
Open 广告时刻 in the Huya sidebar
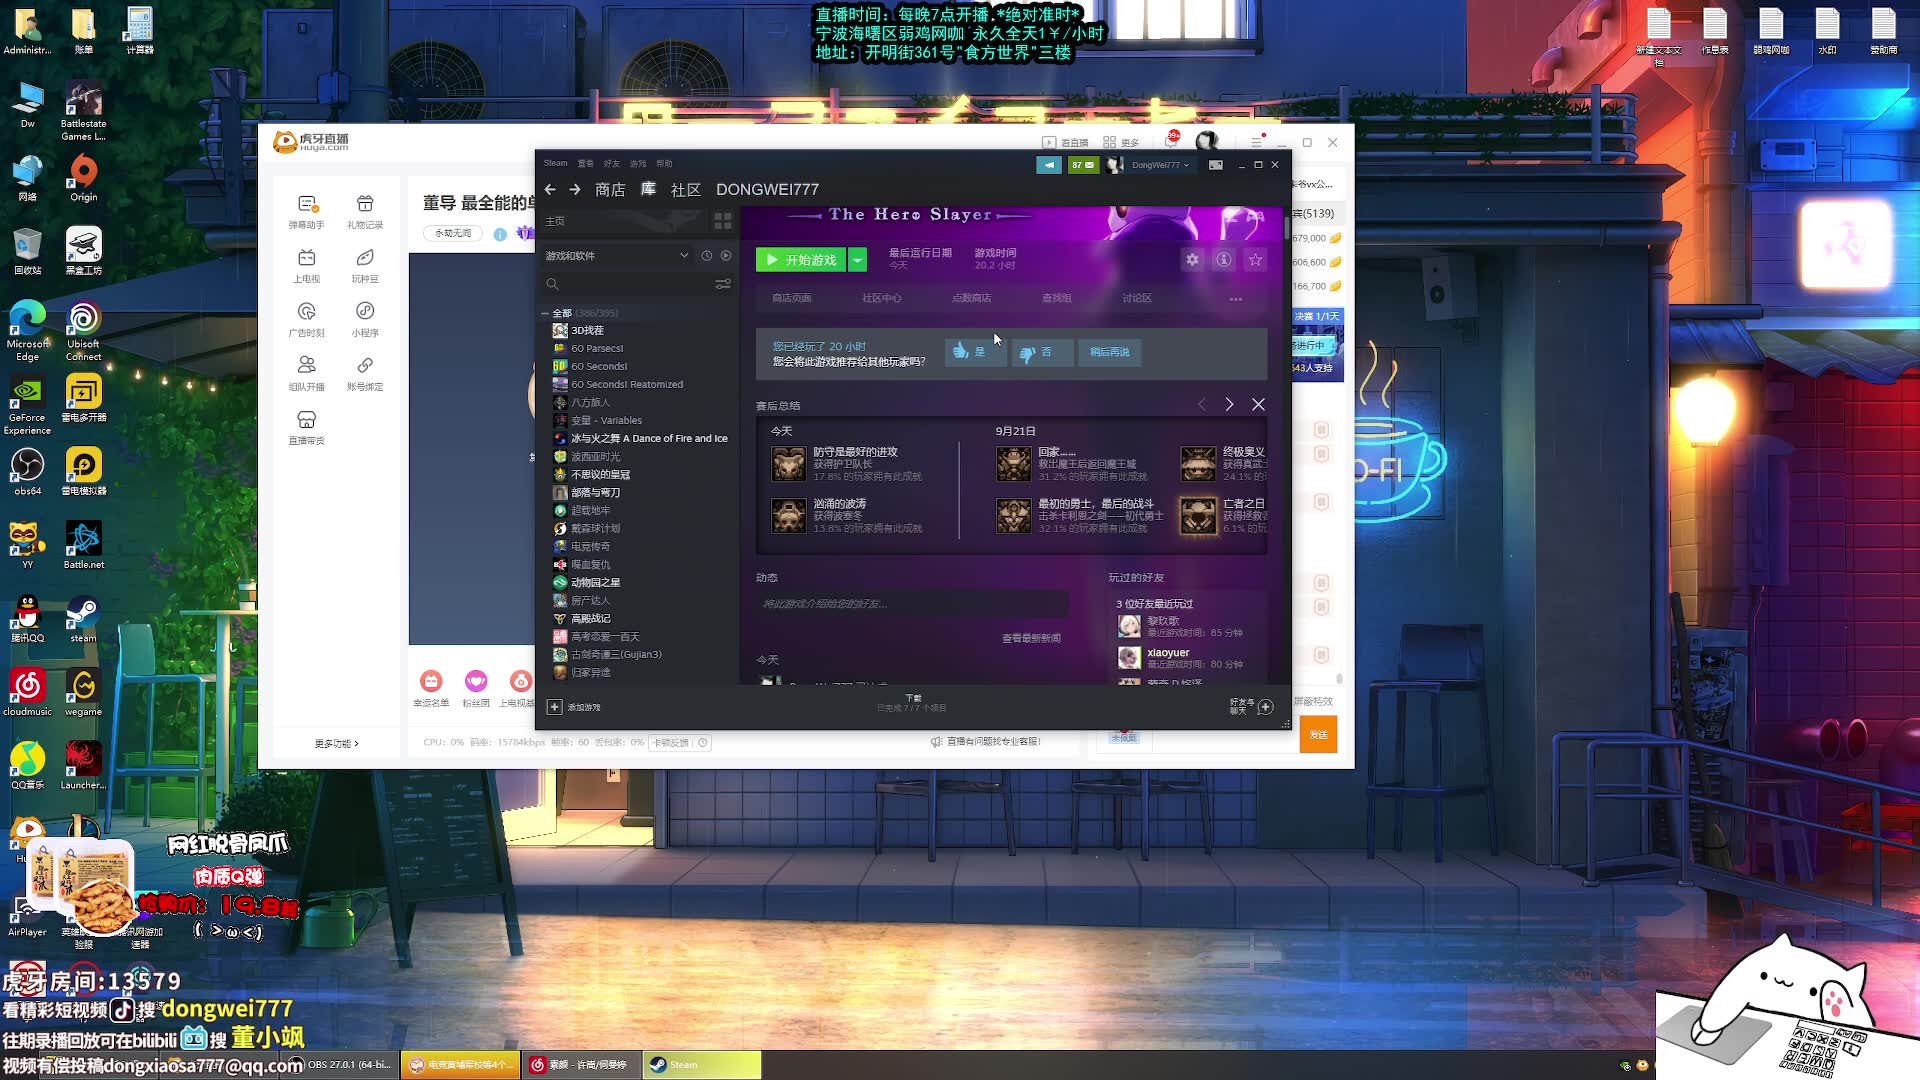coord(307,320)
